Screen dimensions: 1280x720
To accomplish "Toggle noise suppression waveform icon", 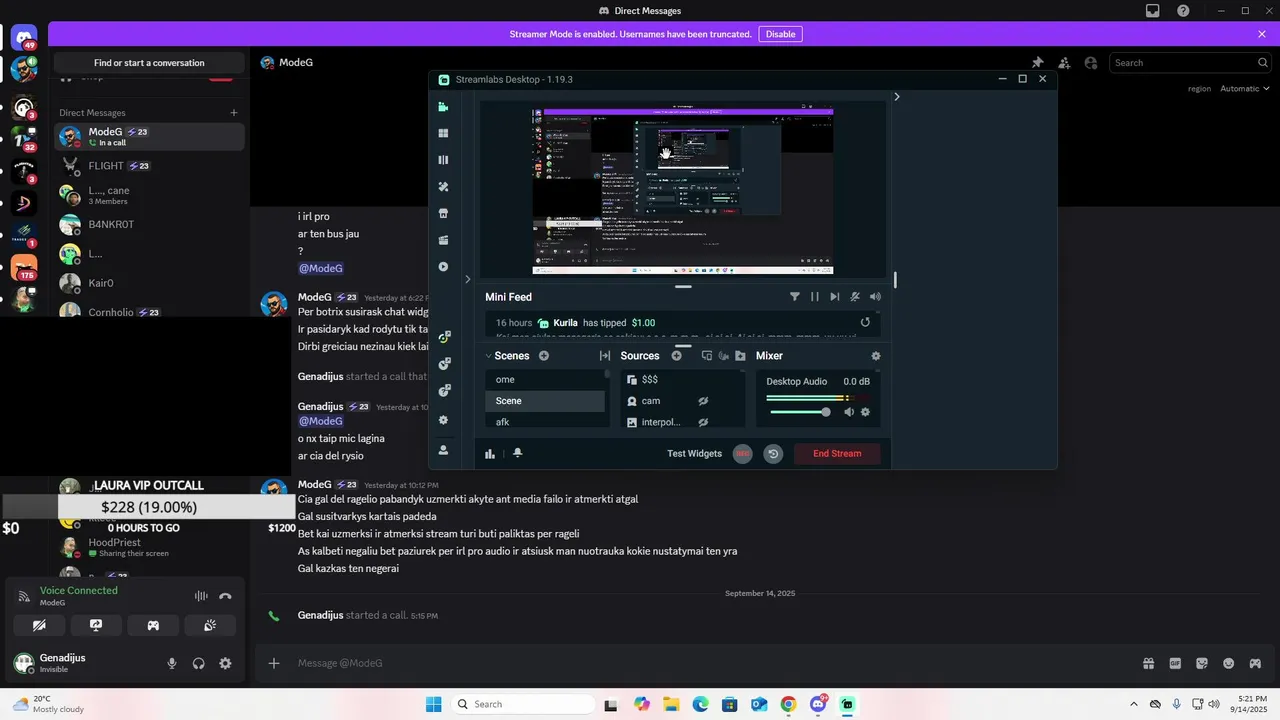I will [x=201, y=596].
